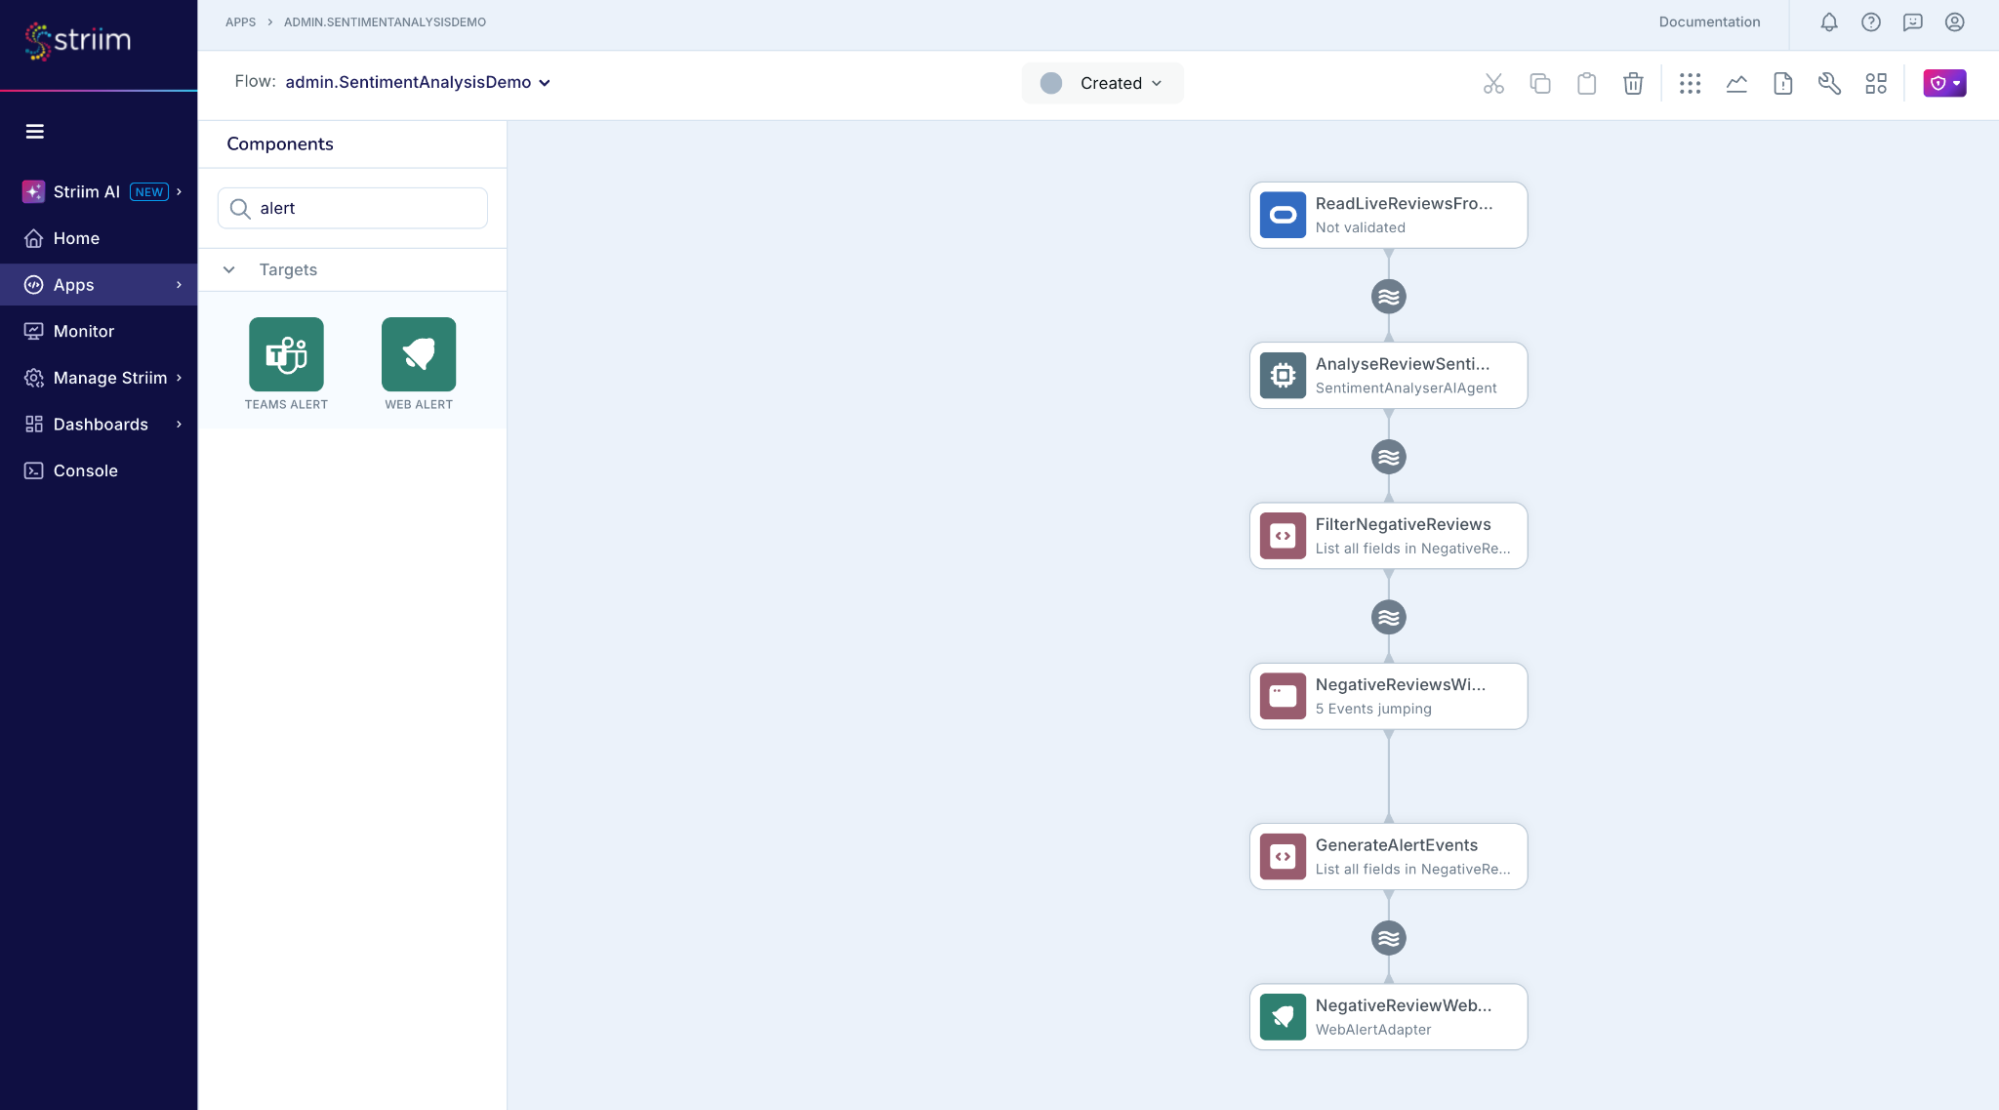The height and width of the screenshot is (1110, 1999).
Task: Click the cut scissors icon in toolbar
Action: (1493, 83)
